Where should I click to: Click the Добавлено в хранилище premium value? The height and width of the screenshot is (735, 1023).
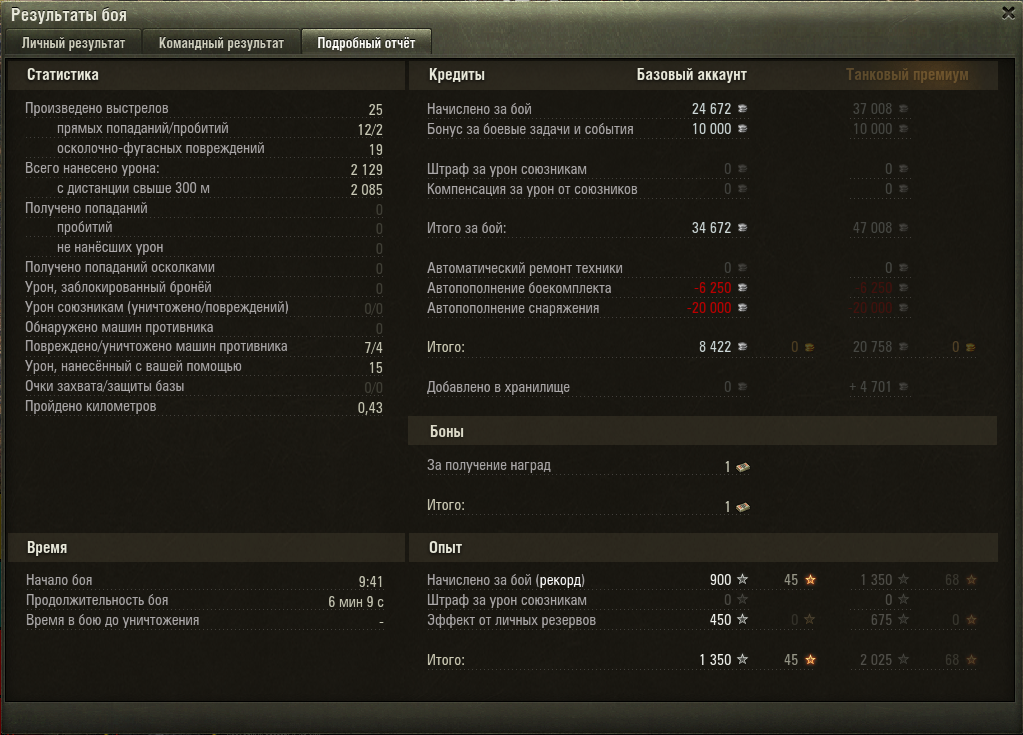tap(870, 387)
